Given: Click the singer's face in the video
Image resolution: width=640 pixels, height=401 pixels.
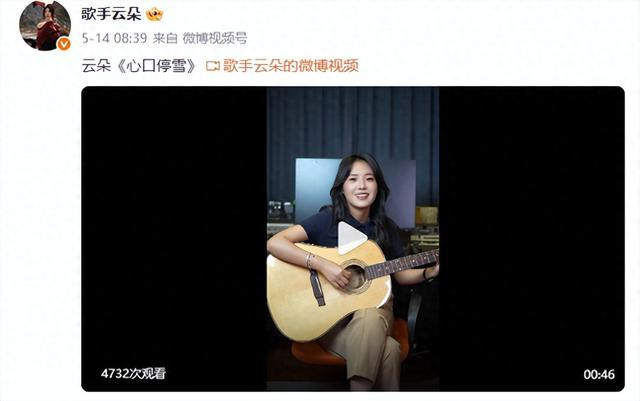Looking at the screenshot, I should [x=360, y=186].
